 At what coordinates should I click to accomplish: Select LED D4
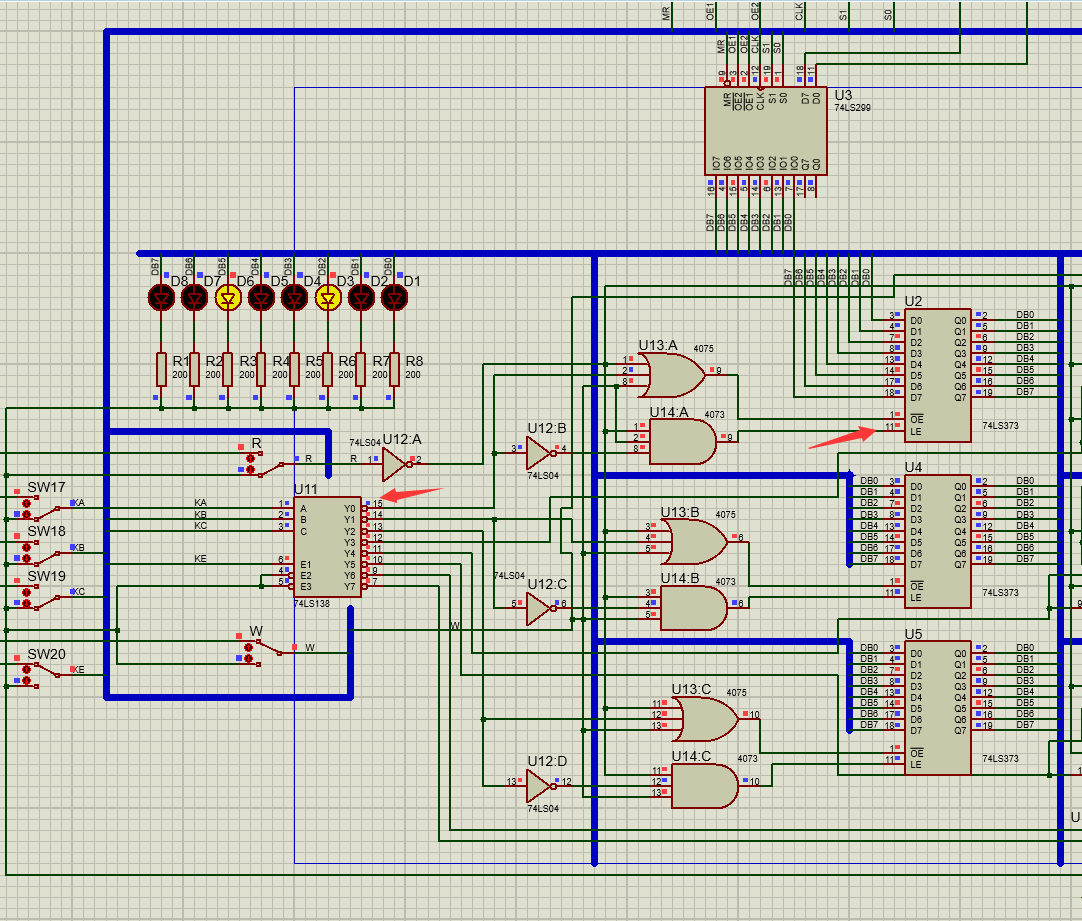point(295,298)
